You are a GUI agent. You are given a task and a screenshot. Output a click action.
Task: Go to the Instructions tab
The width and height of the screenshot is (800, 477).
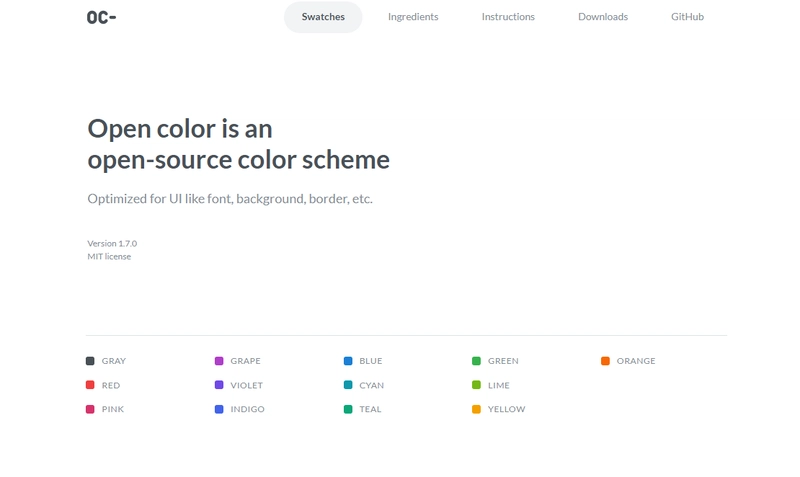(x=508, y=17)
